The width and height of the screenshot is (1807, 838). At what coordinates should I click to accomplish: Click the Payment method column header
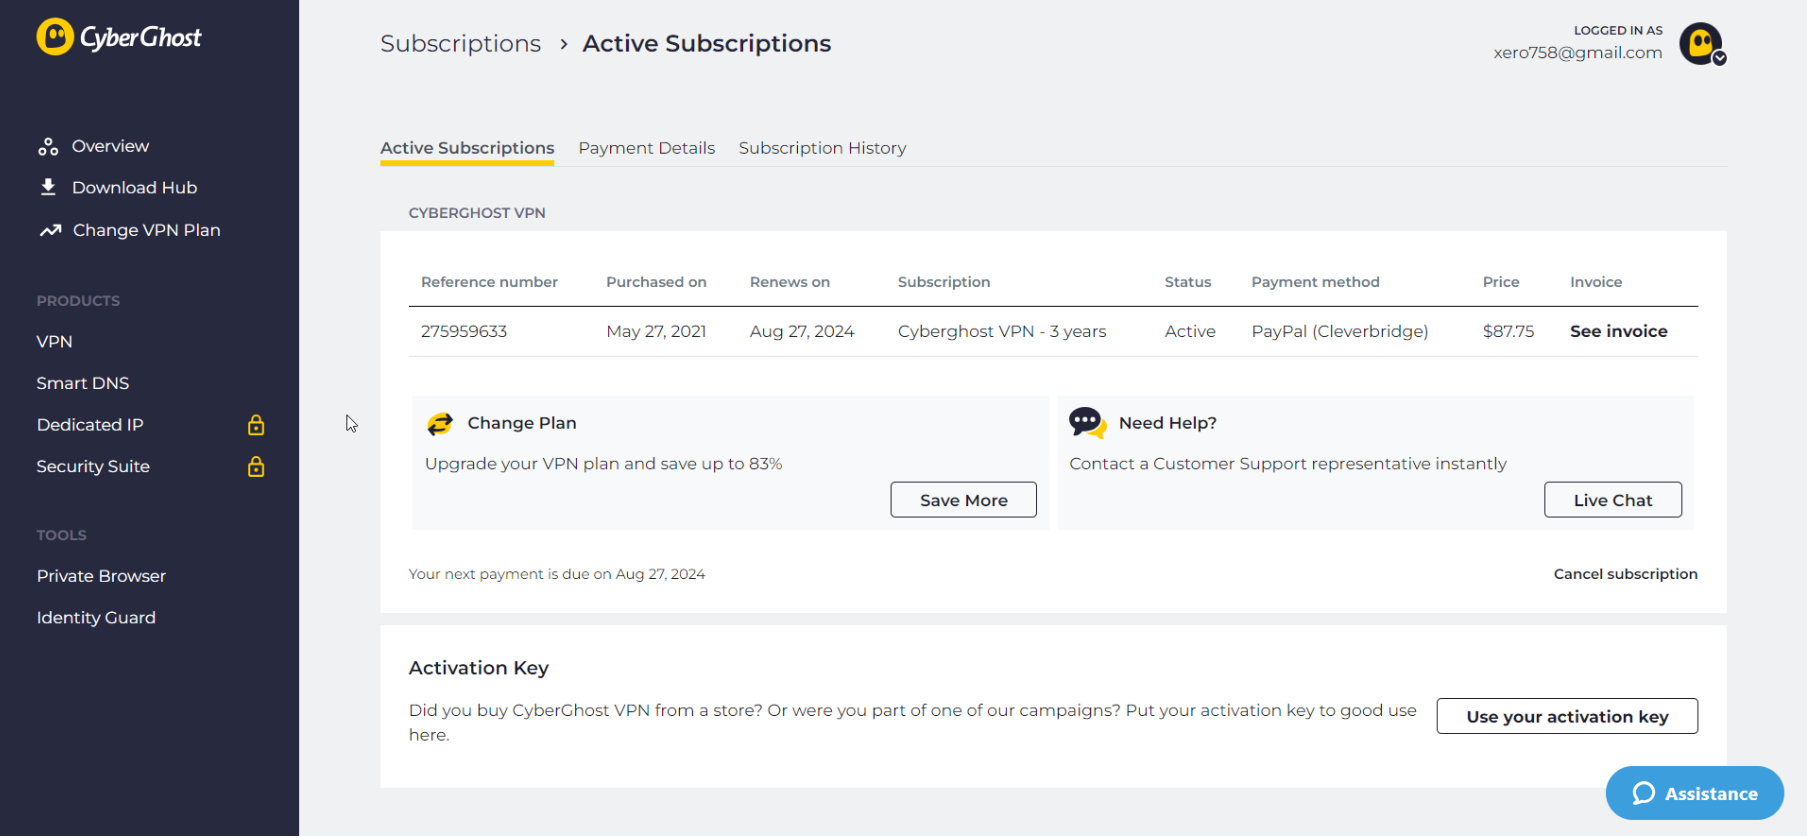pos(1315,282)
